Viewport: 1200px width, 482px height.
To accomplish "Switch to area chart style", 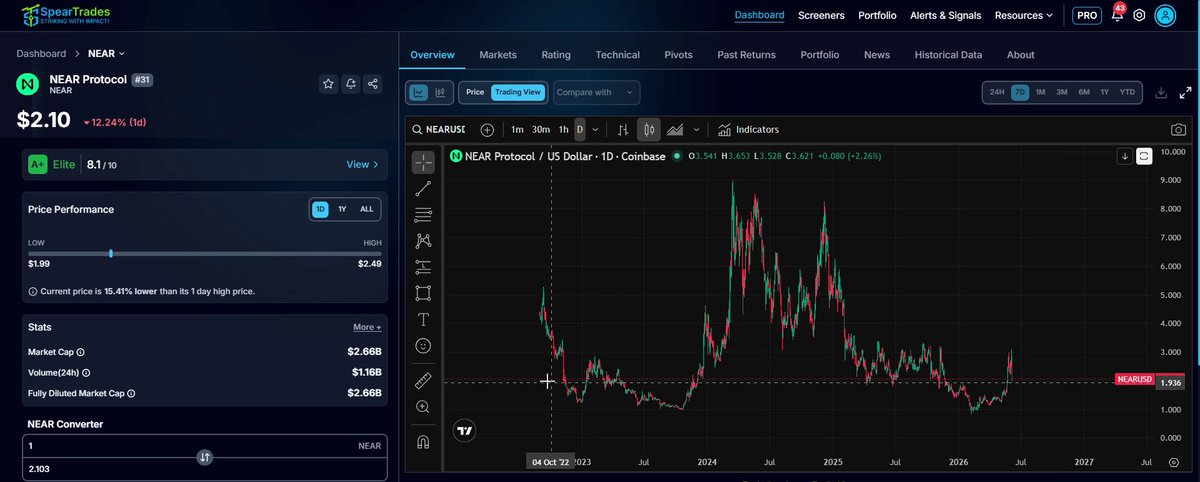I will (675, 129).
